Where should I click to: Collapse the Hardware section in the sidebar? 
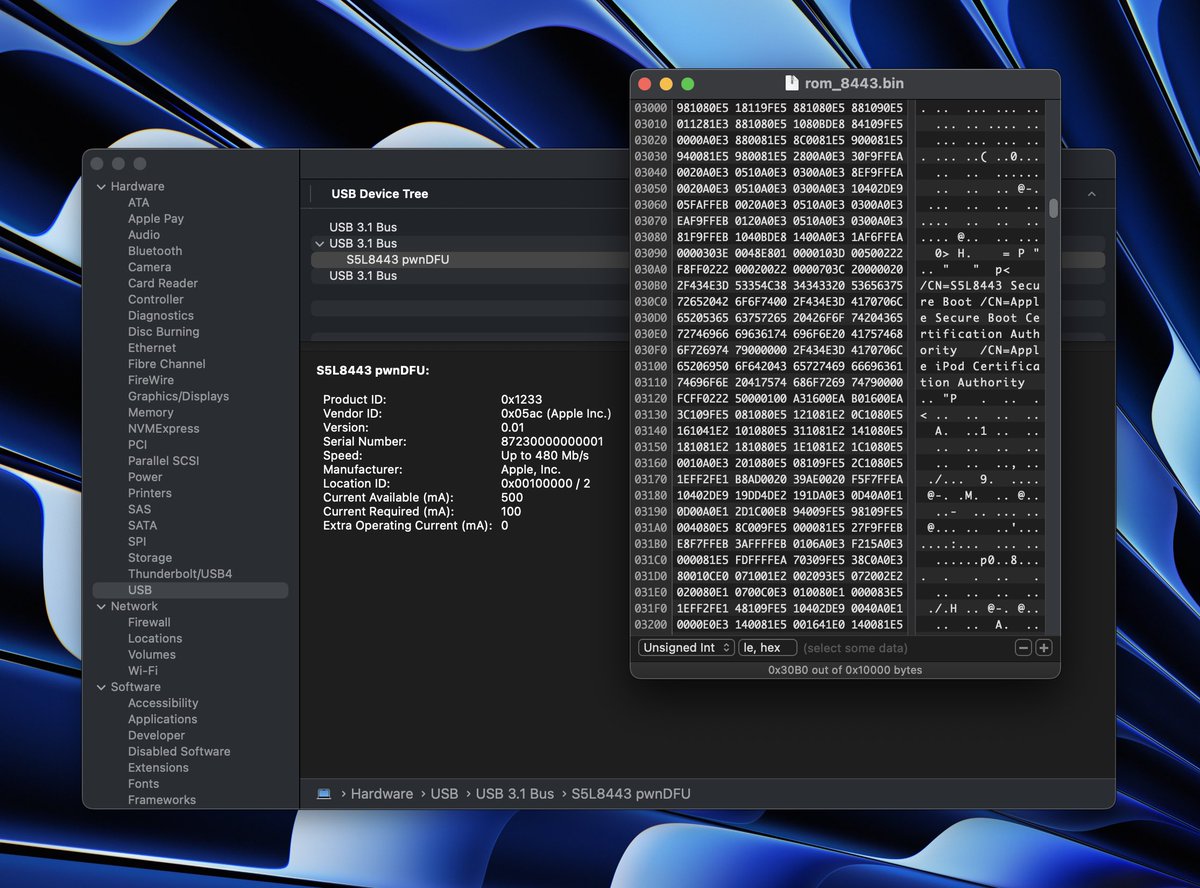click(101, 186)
